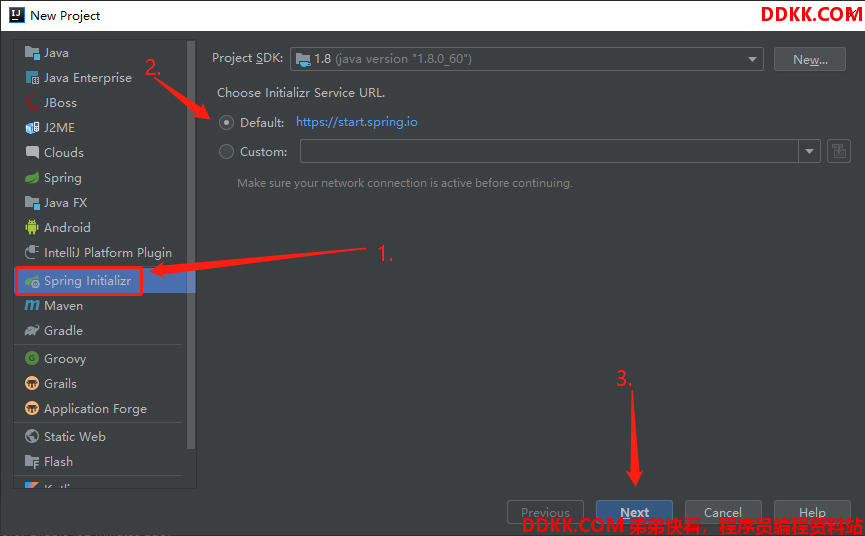Click the Gradle elephant icon

32,330
